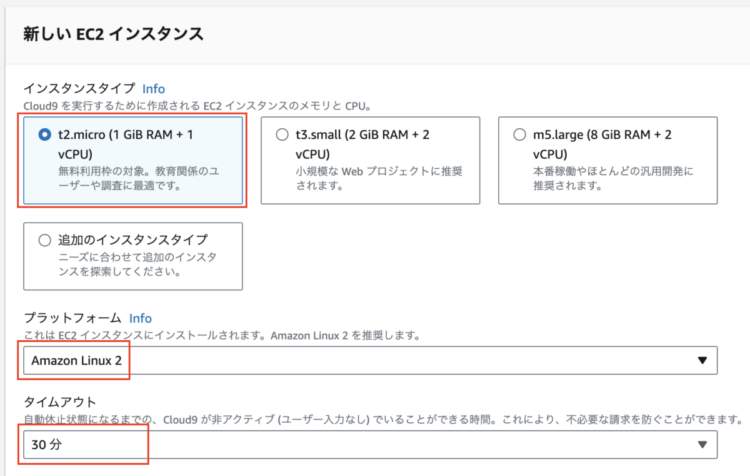The height and width of the screenshot is (476, 750).
Task: Click the 新しい EC2 インスタンス heading
Action: click(113, 34)
